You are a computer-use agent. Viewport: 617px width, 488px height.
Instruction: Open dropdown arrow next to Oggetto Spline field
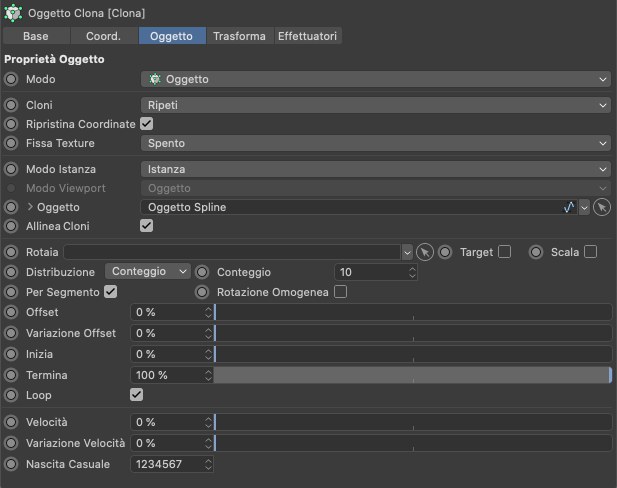[584, 207]
